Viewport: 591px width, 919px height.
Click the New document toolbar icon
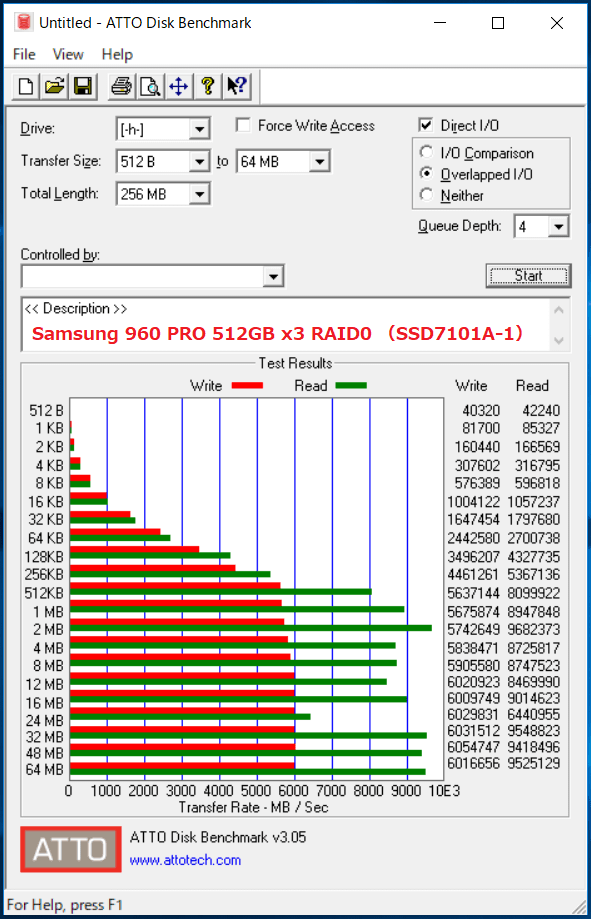pos(26,87)
